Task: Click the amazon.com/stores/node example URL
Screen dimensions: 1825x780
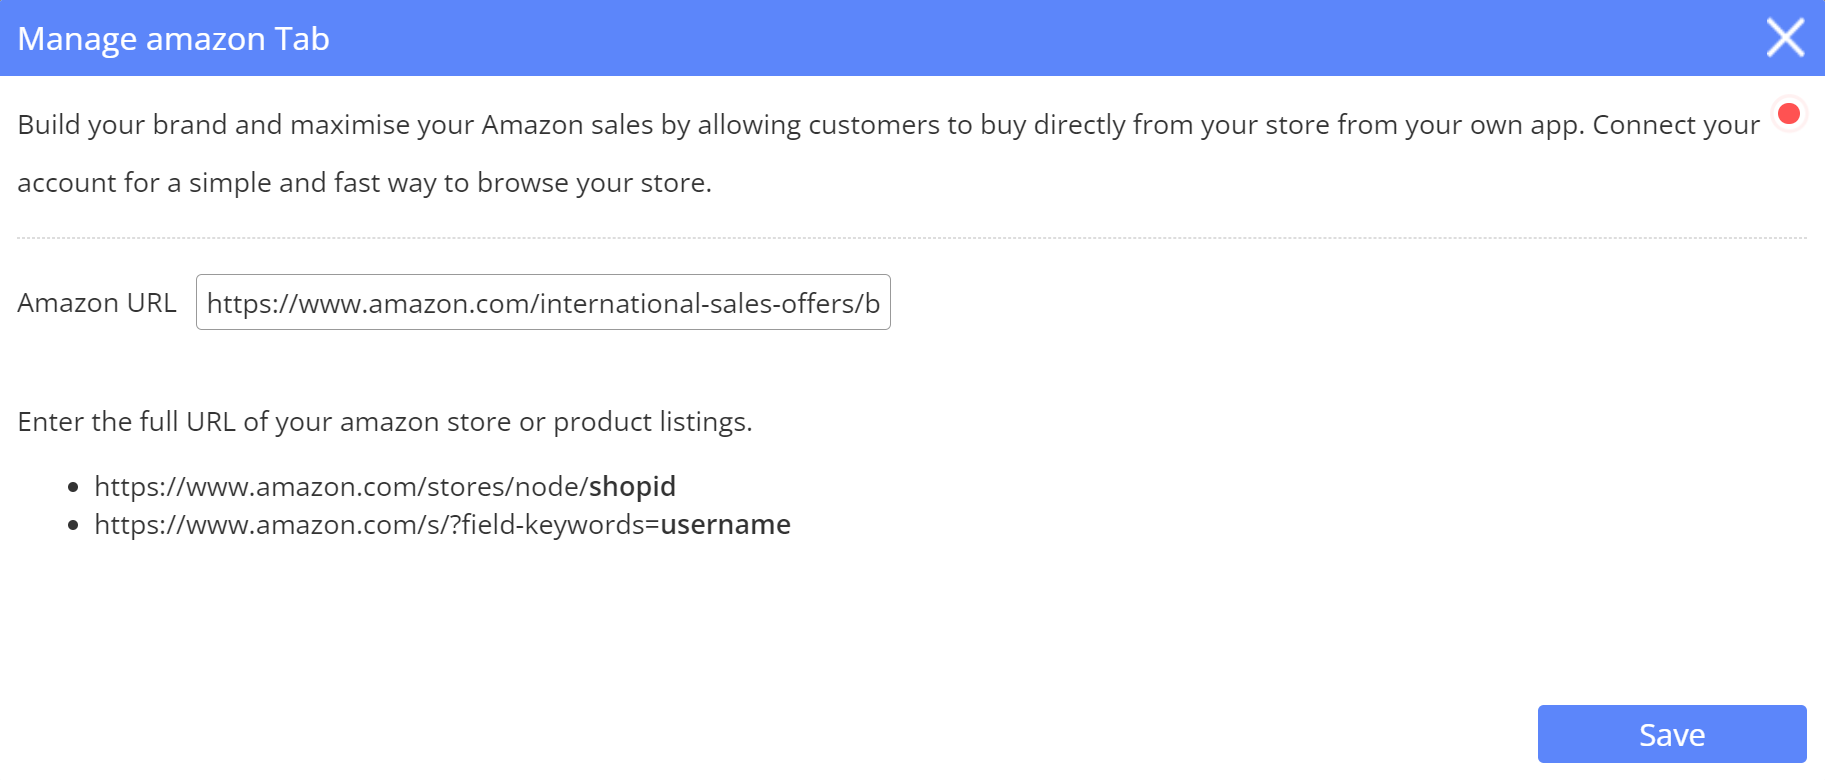Action: [340, 486]
